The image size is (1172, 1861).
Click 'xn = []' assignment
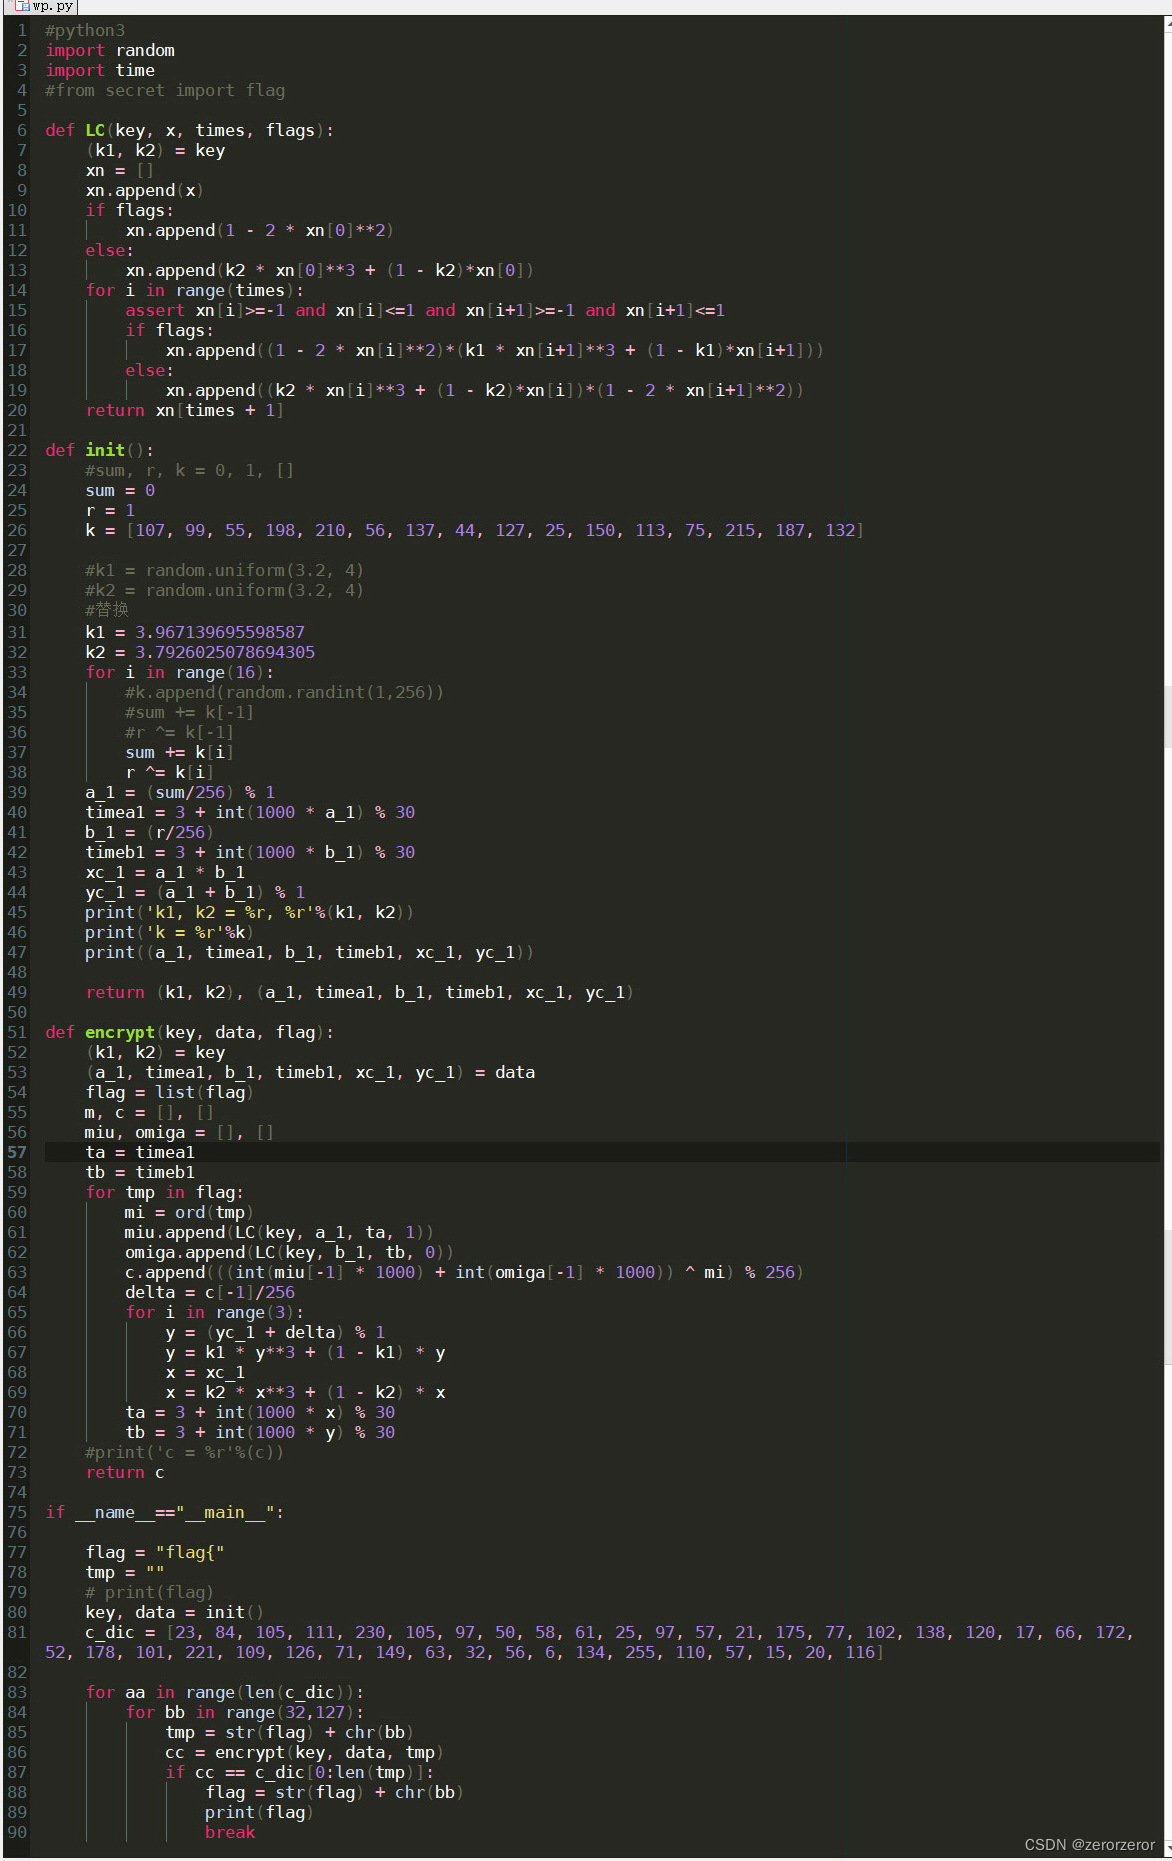120,170
